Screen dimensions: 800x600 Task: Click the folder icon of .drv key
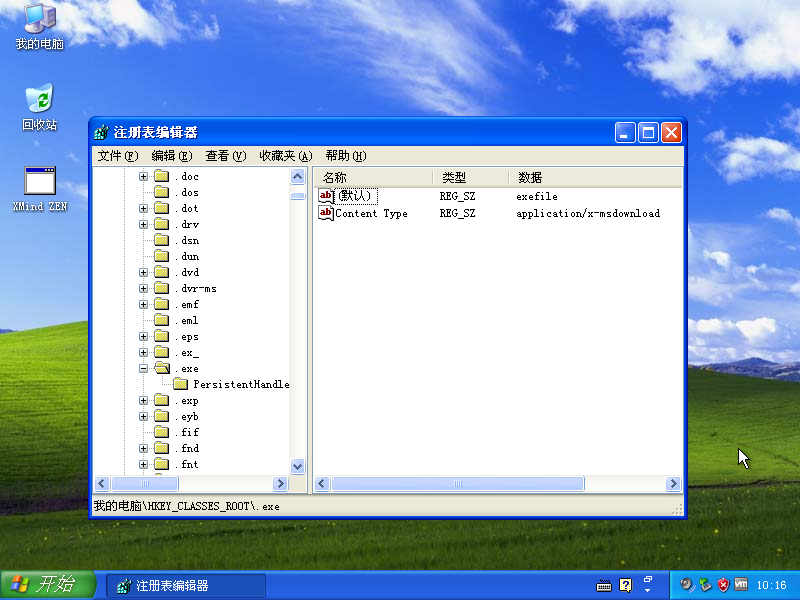(x=162, y=224)
